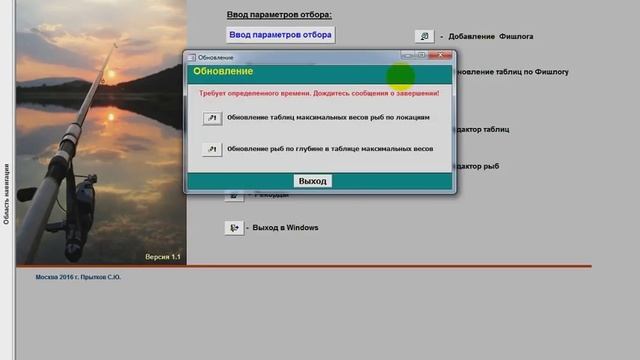Click the Ввод параметров отбора underlined heading

pos(279,15)
